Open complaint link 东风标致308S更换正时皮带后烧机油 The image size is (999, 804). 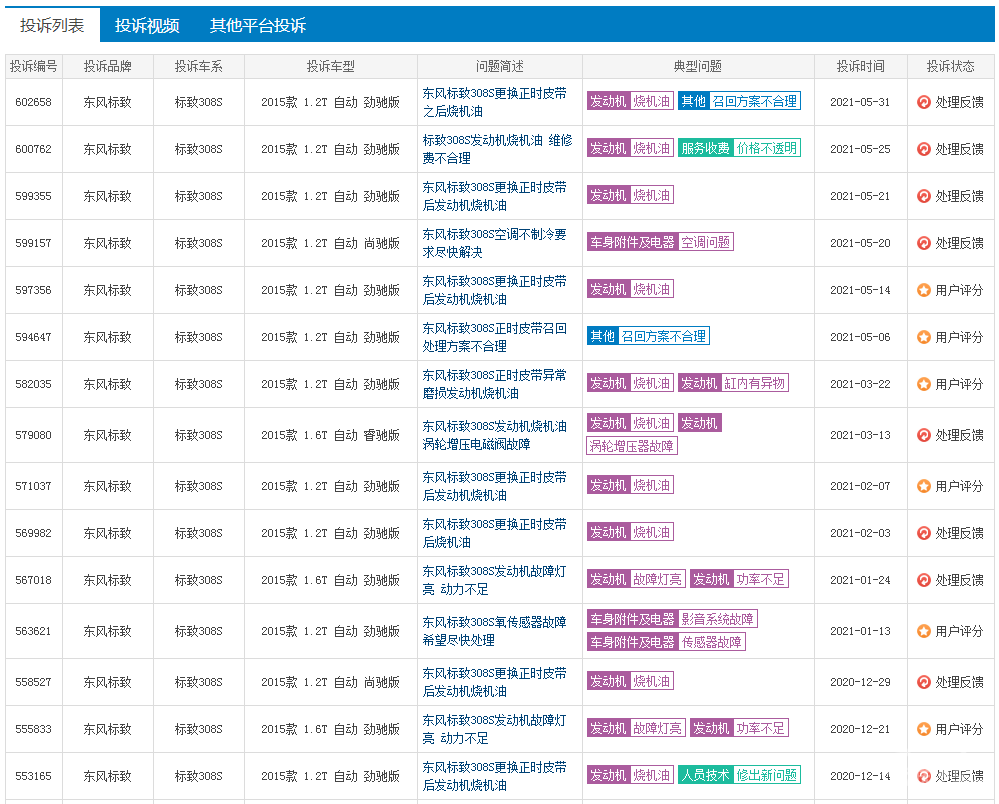tap(494, 533)
